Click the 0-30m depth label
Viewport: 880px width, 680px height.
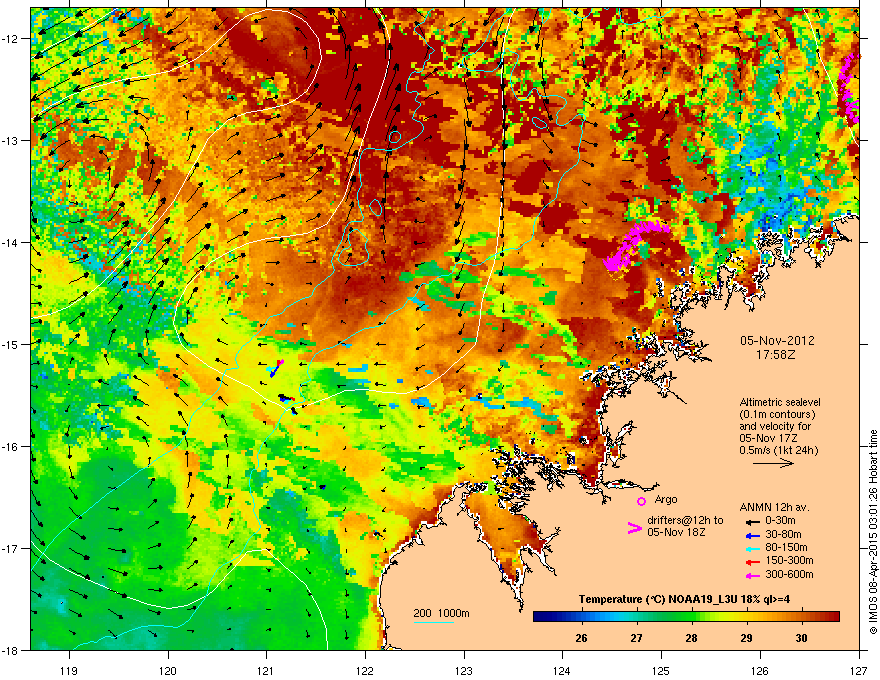click(780, 521)
